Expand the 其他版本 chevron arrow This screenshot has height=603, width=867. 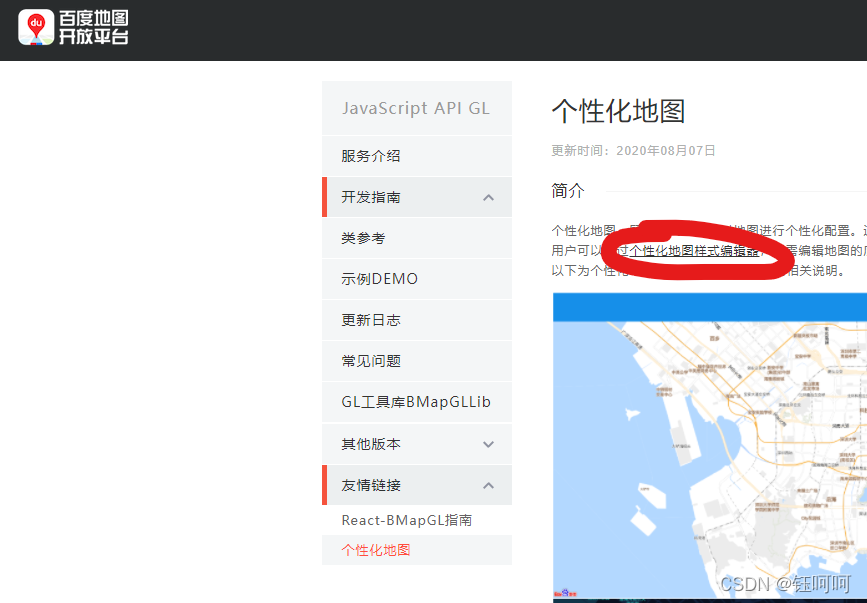pyautogui.click(x=488, y=444)
